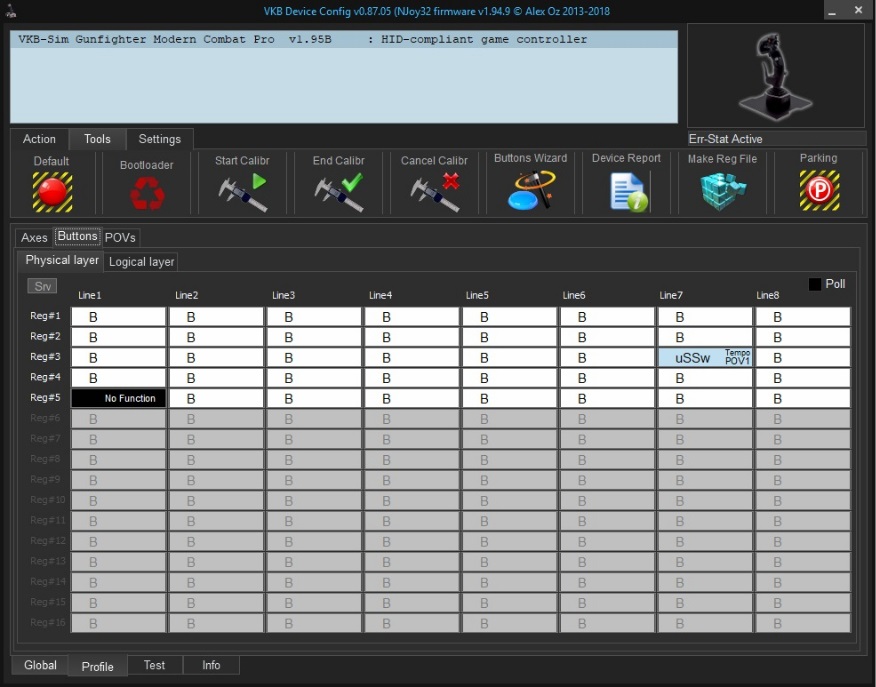This screenshot has width=876, height=687.
Task: Click the End Calibr checkmark icon
Action: click(338, 192)
